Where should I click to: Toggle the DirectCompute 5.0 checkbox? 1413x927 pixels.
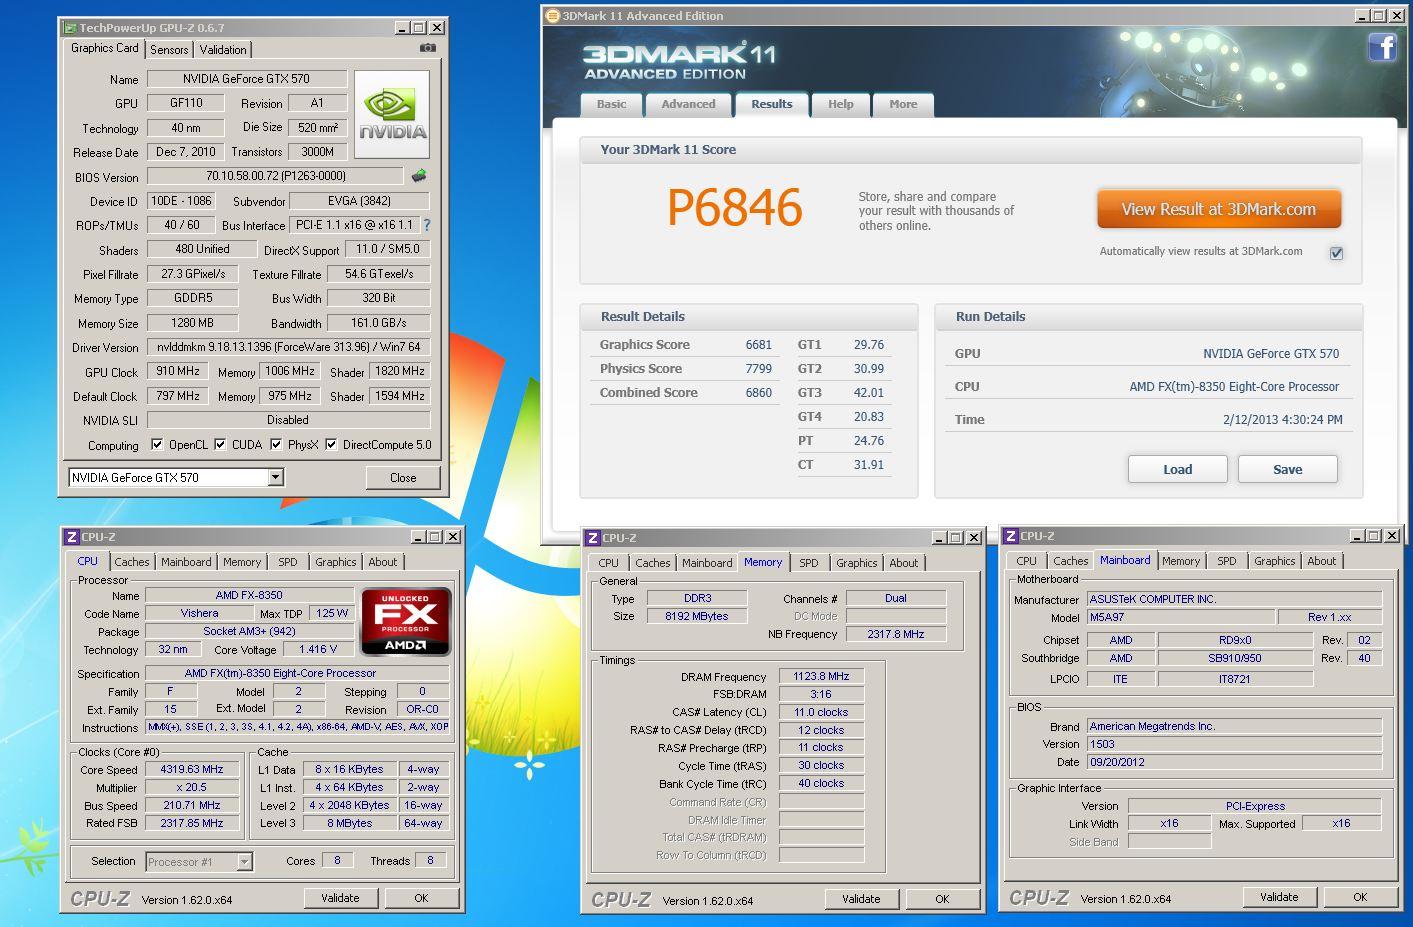point(331,444)
